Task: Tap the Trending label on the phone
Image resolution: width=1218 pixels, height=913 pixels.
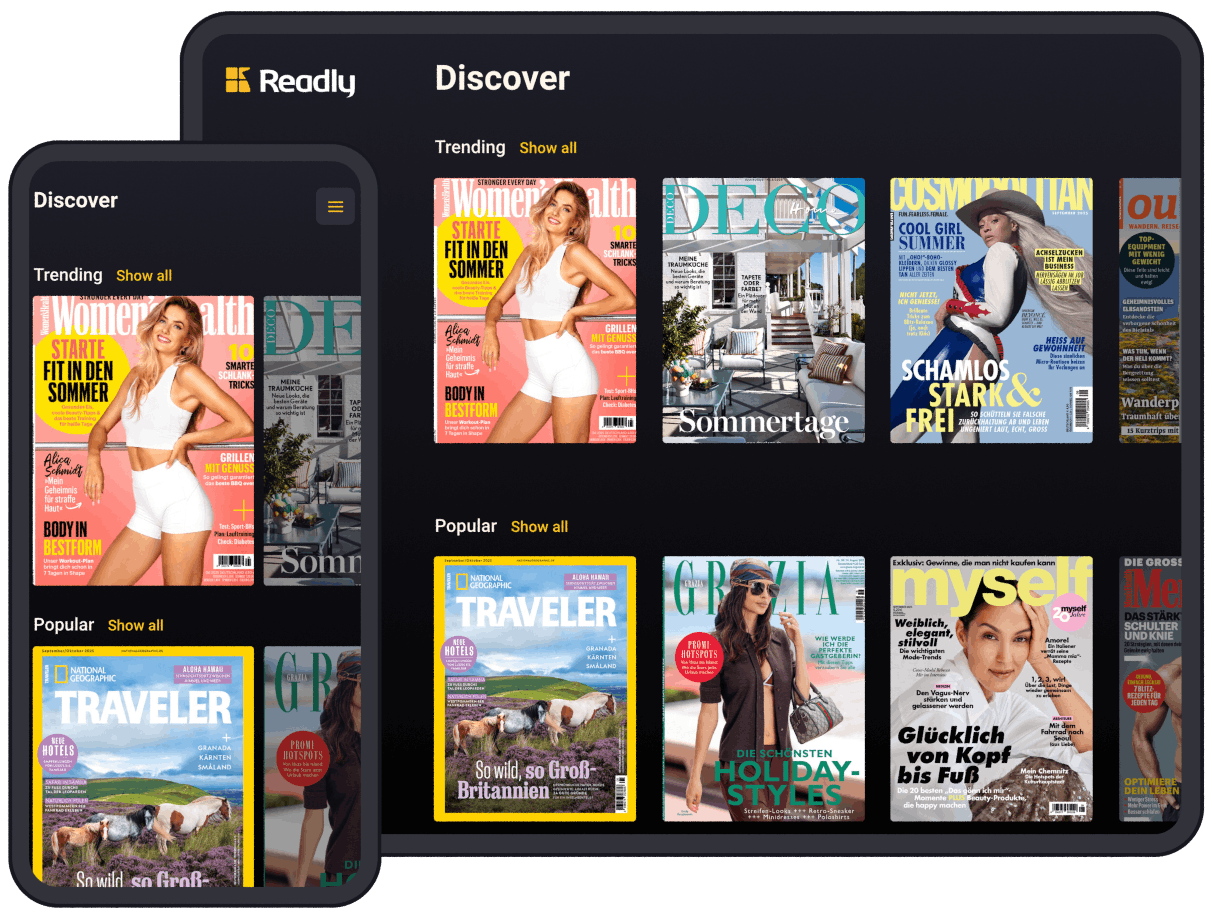Action: 68,275
